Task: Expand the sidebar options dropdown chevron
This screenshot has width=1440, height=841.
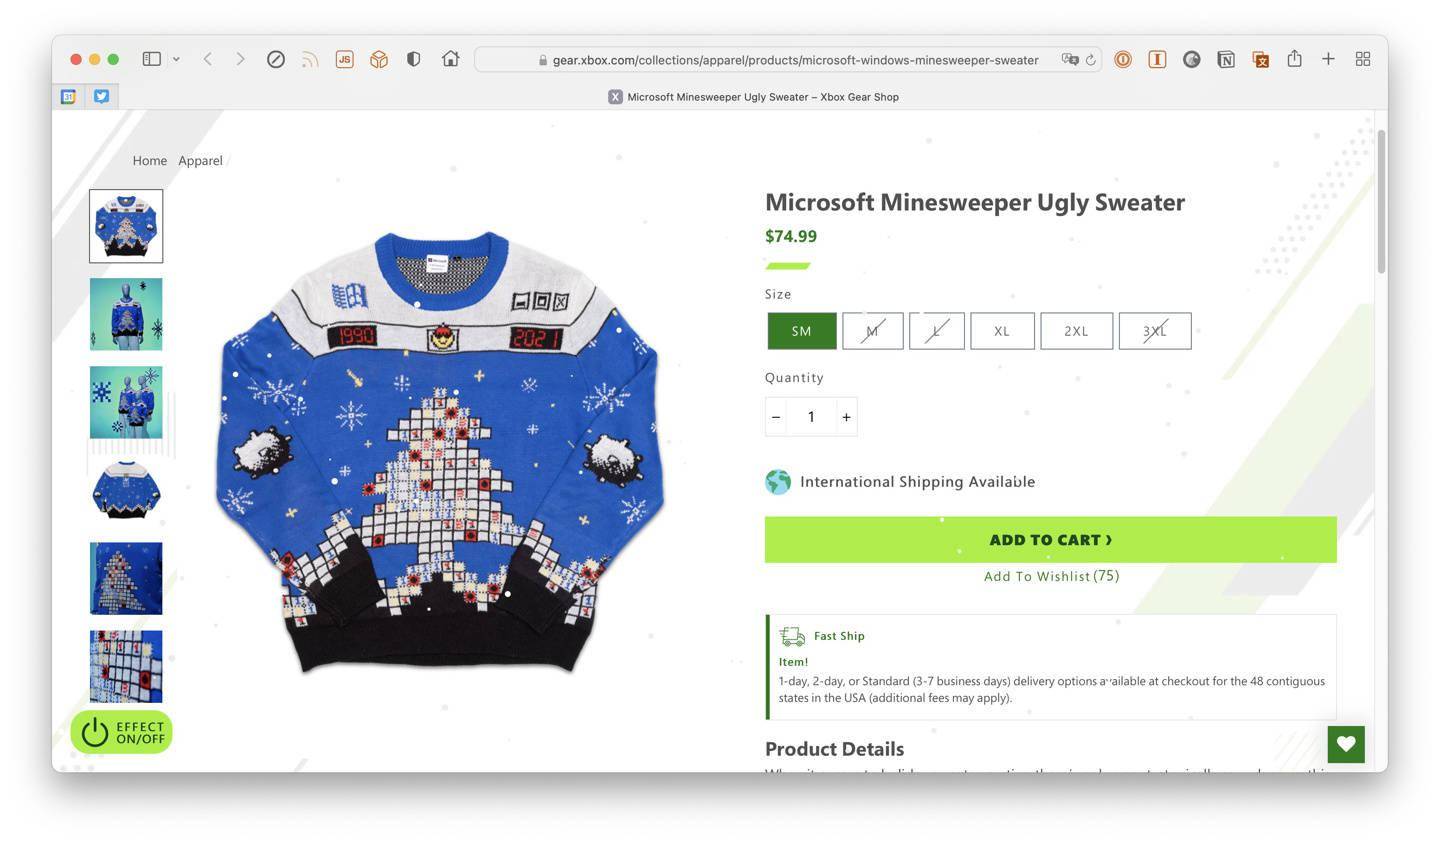Action: [x=176, y=59]
